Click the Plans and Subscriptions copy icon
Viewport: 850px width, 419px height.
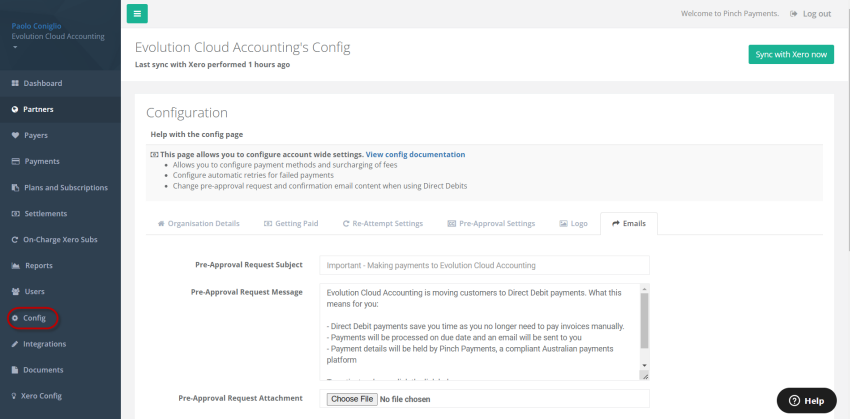coord(15,188)
